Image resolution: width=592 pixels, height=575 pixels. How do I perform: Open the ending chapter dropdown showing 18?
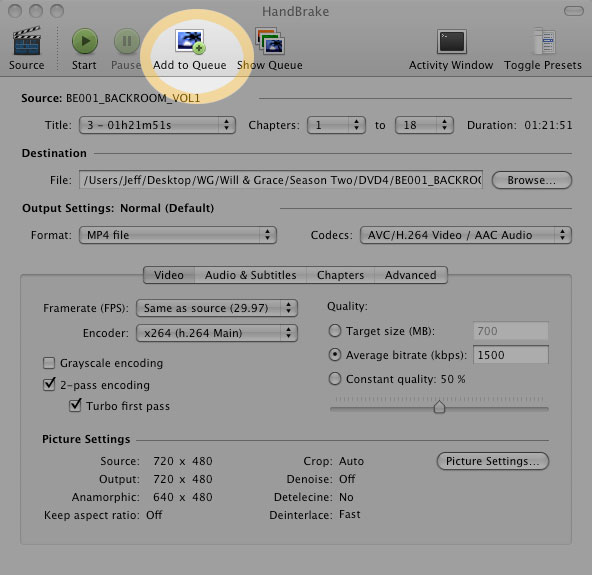pyautogui.click(x=424, y=125)
